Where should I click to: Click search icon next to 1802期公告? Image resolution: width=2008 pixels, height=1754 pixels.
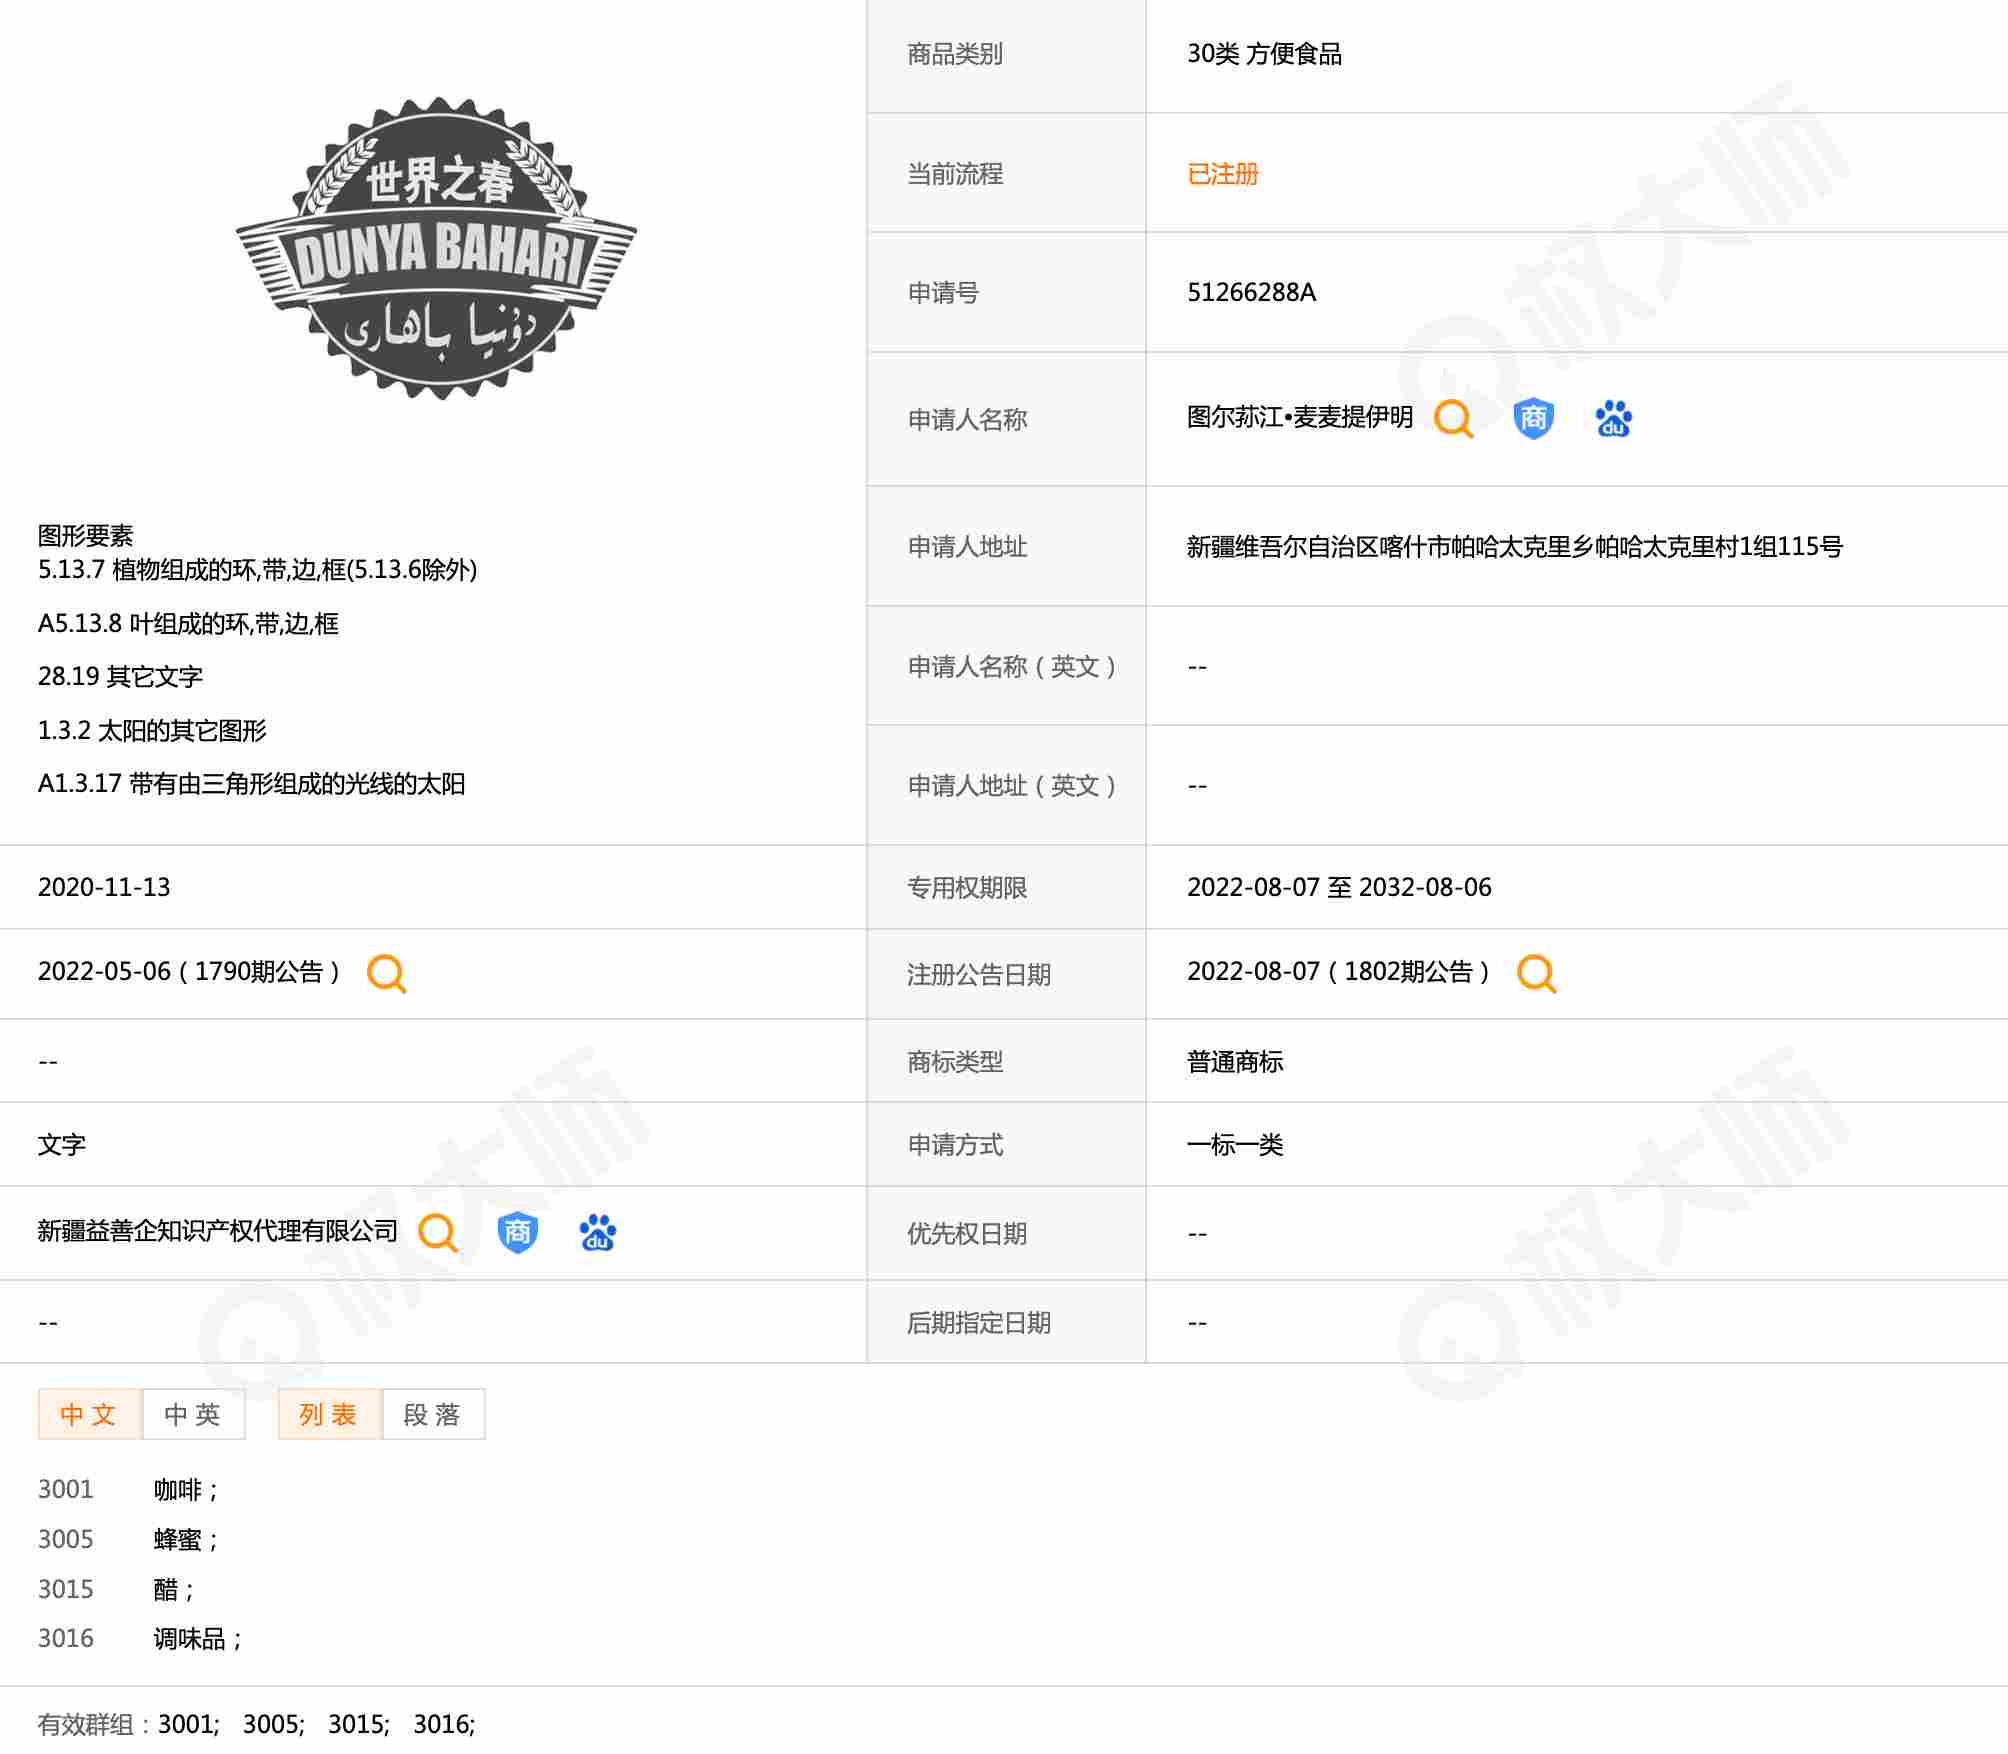point(1536,973)
